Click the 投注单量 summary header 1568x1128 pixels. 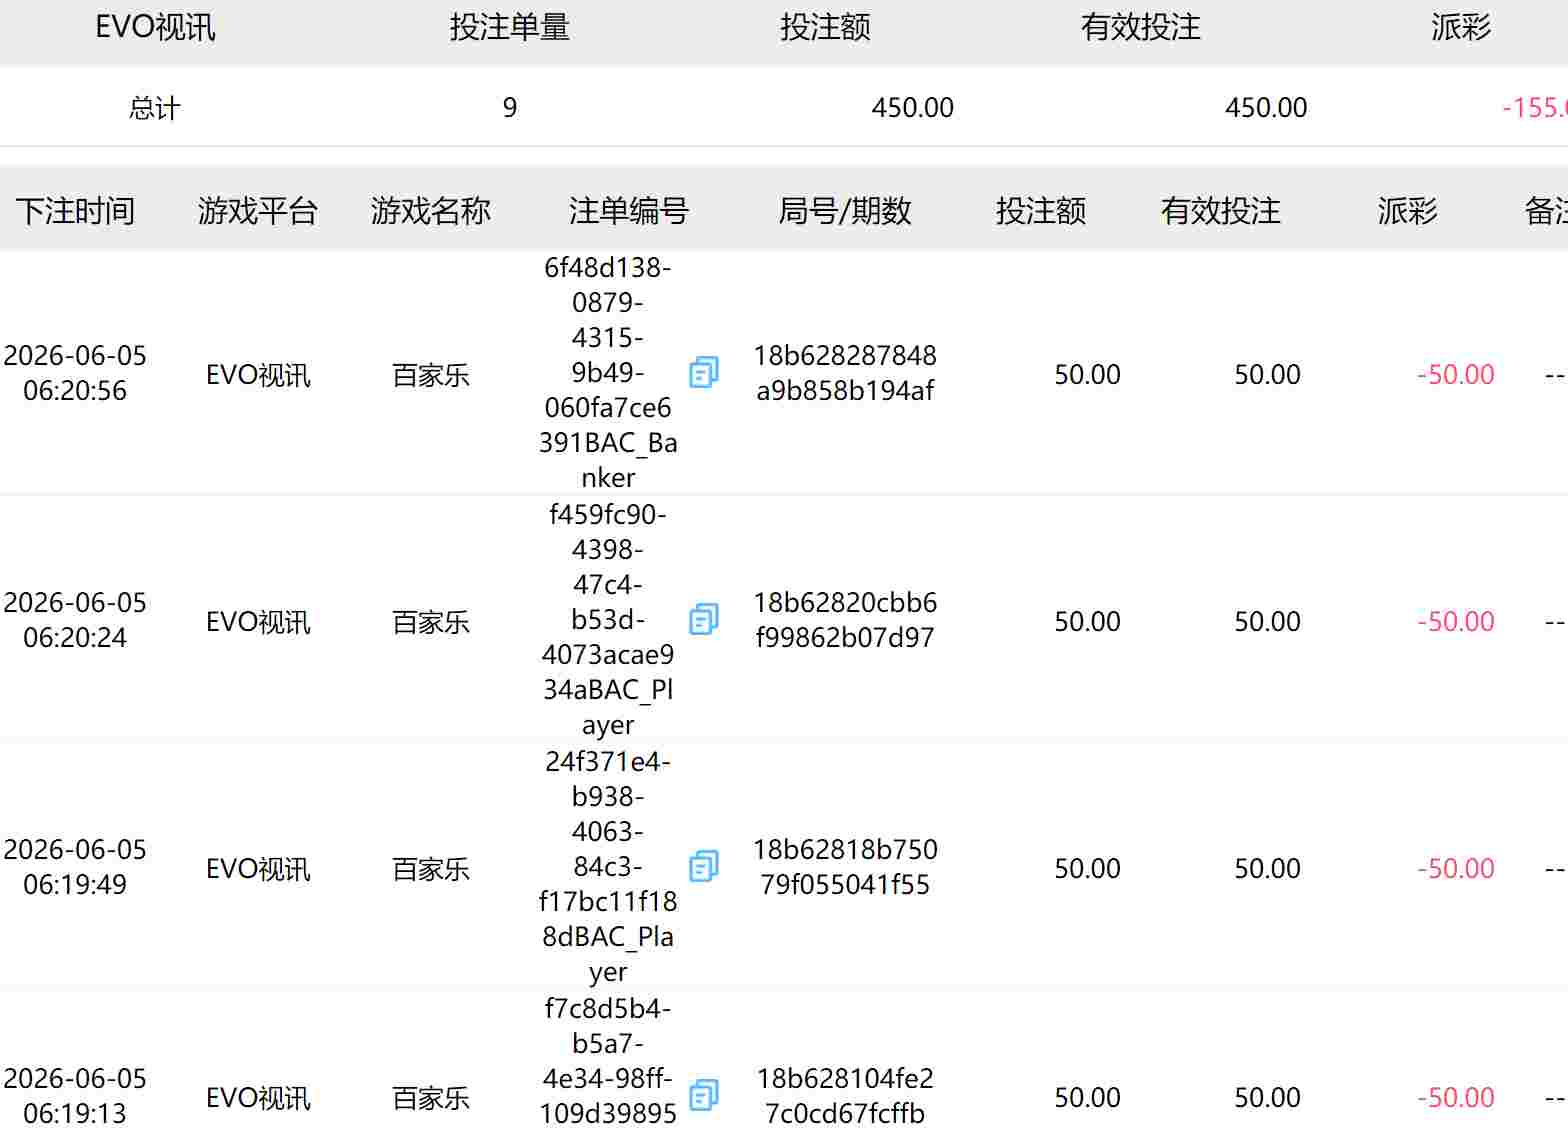(x=510, y=27)
